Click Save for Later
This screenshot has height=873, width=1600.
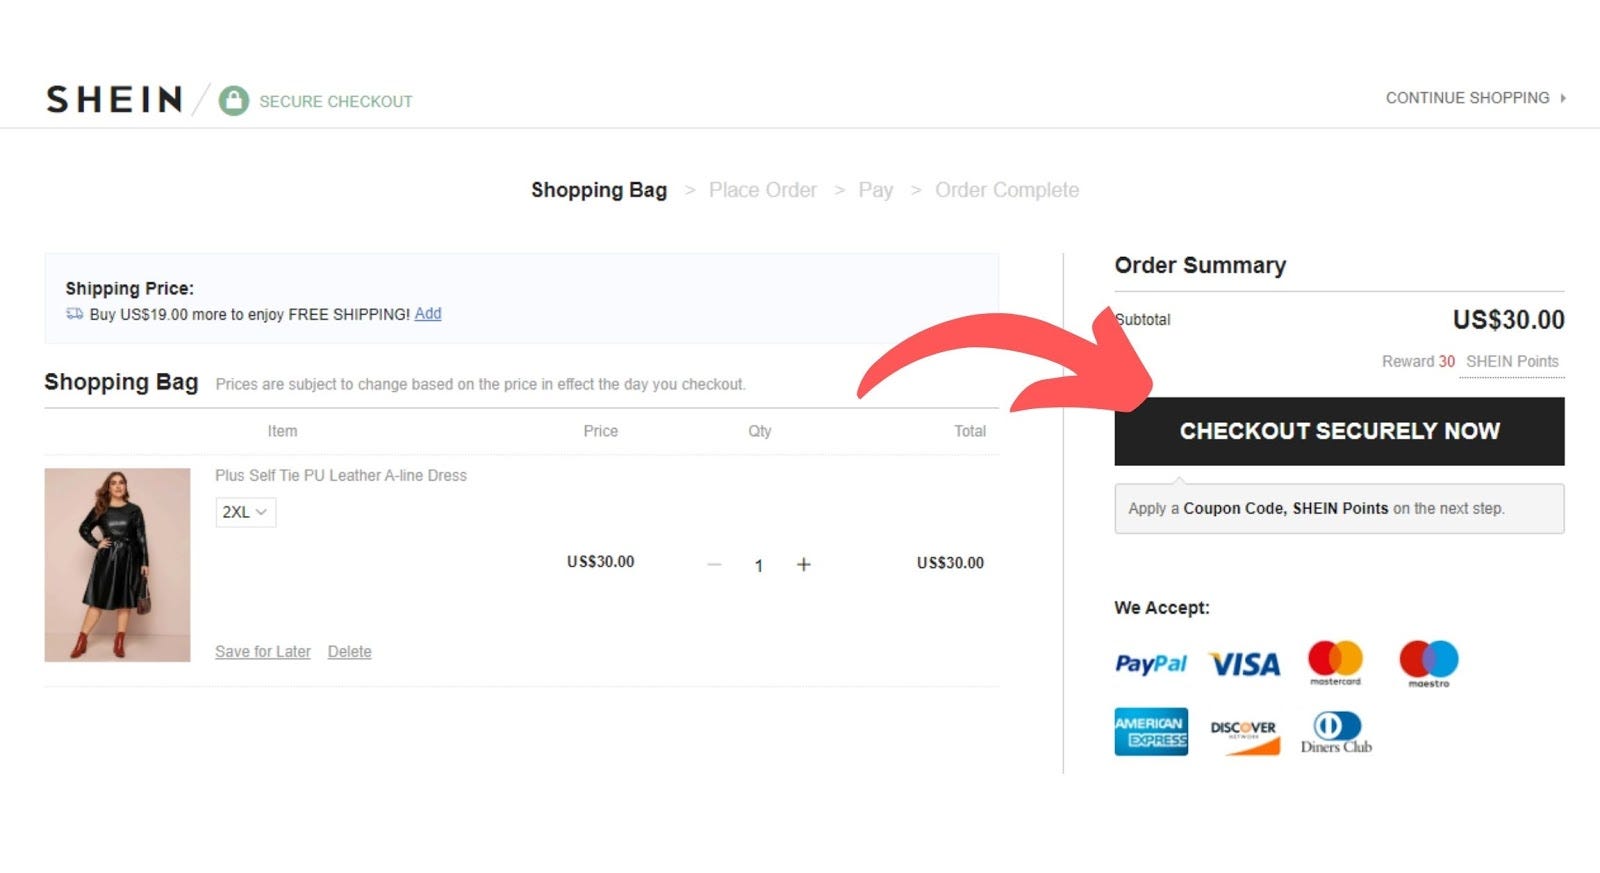(x=263, y=652)
